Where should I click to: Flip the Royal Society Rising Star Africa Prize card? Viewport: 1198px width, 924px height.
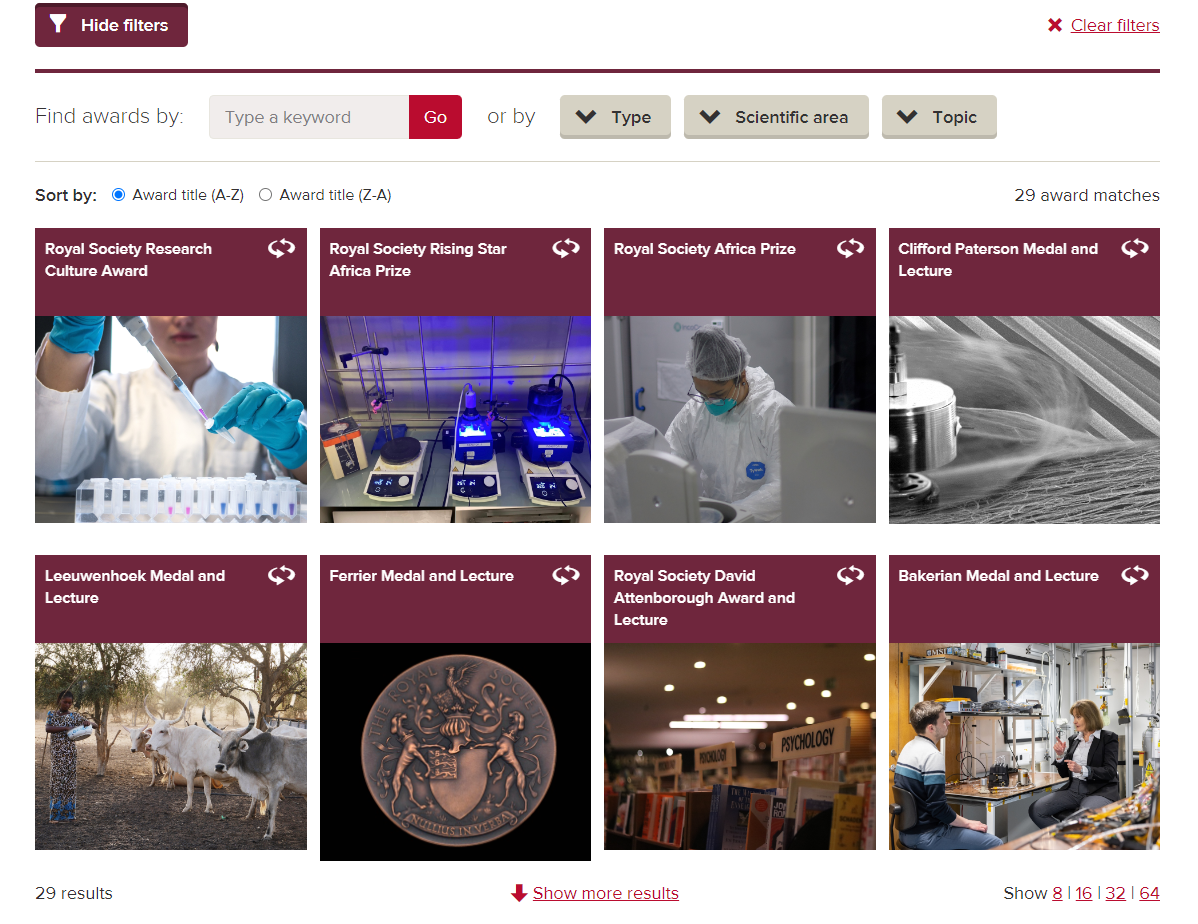566,248
